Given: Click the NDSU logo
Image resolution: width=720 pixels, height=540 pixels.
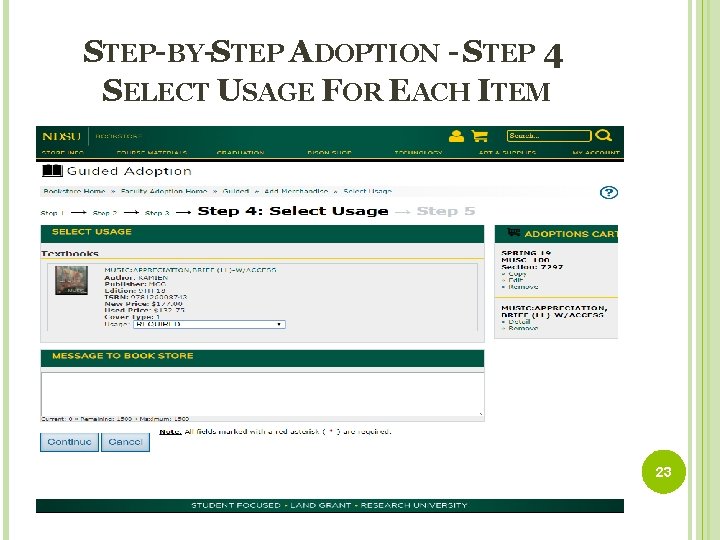Looking at the screenshot, I should (x=61, y=137).
